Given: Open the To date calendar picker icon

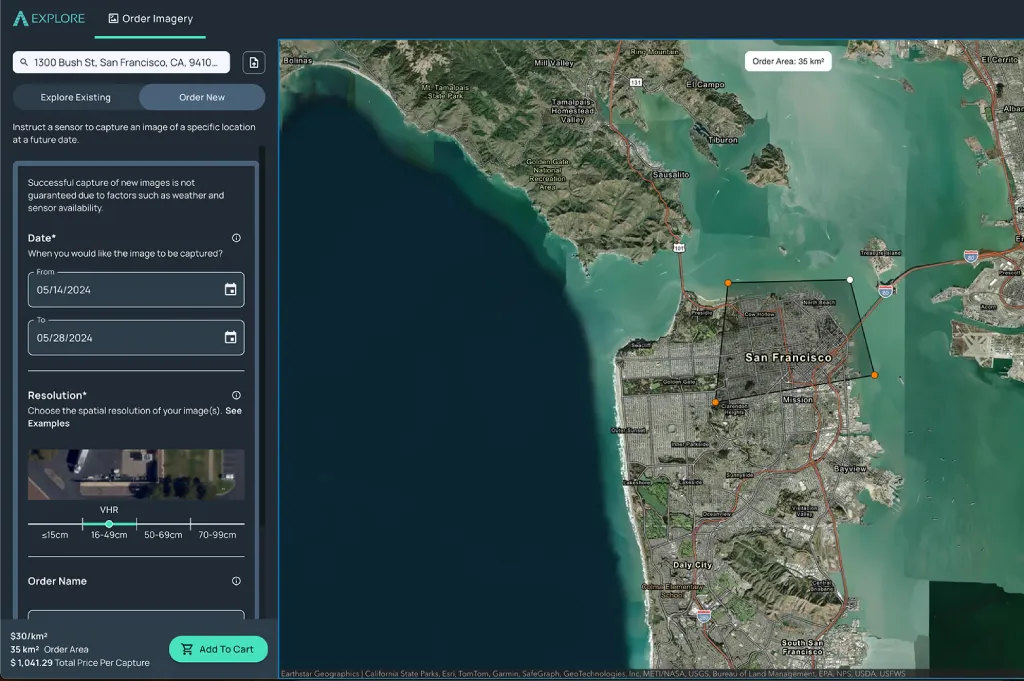Looking at the screenshot, I should point(231,338).
